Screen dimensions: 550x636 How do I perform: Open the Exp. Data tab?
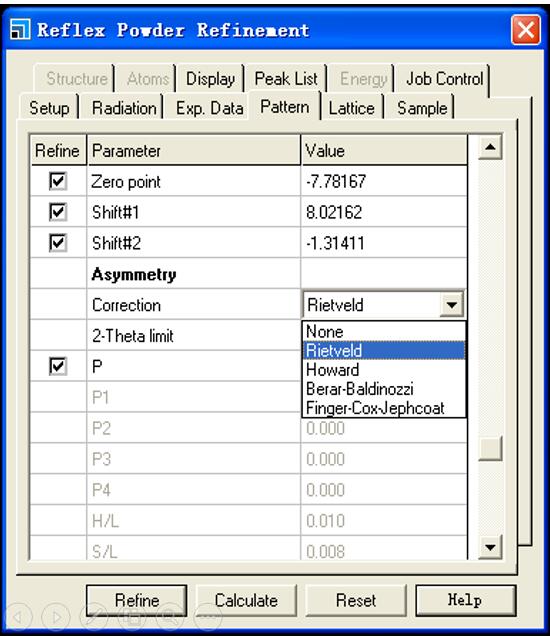tap(209, 108)
